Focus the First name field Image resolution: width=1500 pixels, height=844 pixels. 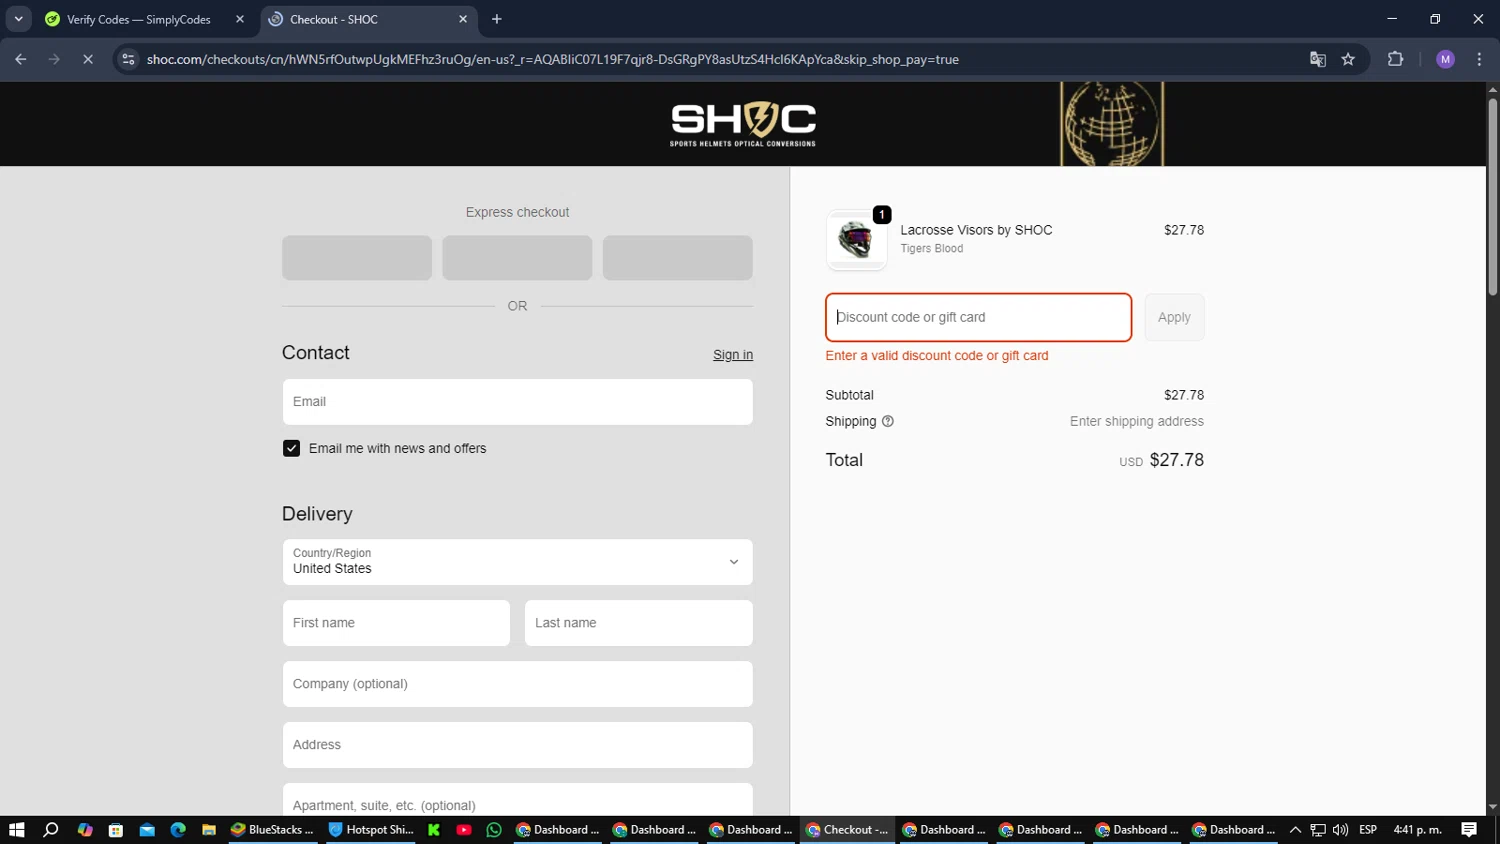pos(396,623)
